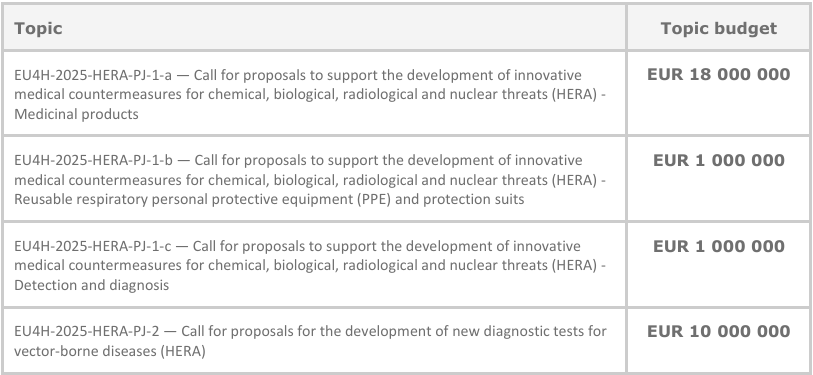Click the 'EU4H-2025-HERA-PJ-1-b' code
Image resolution: width=813 pixels, height=375 pixels.
[93, 160]
